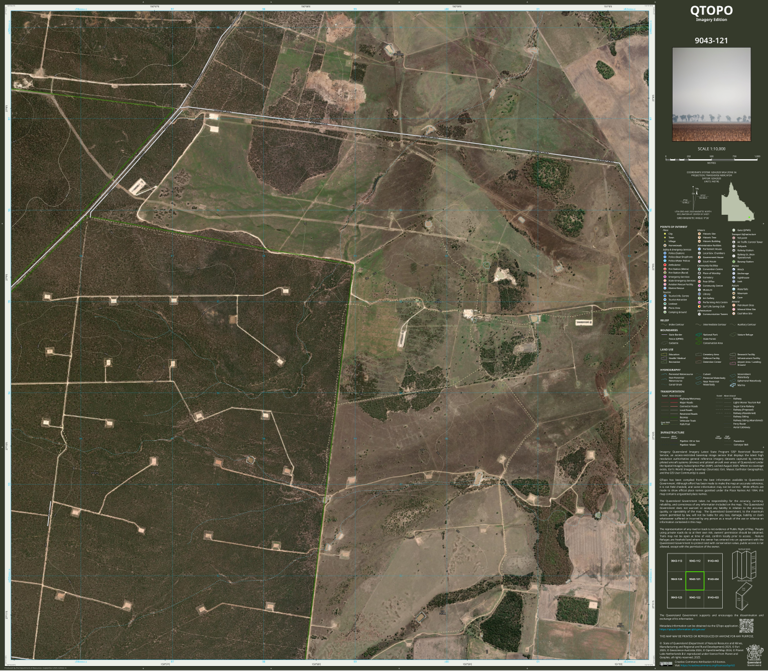Click the QR code for QTopo
Screen dimensions: 768x671
[746, 625]
